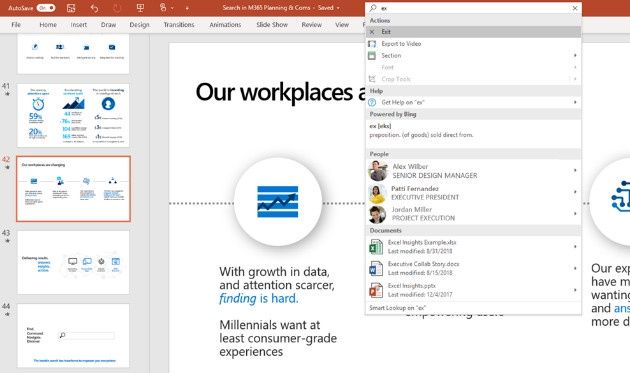Choose Export to Video action
630x373 pixels.
pos(473,43)
